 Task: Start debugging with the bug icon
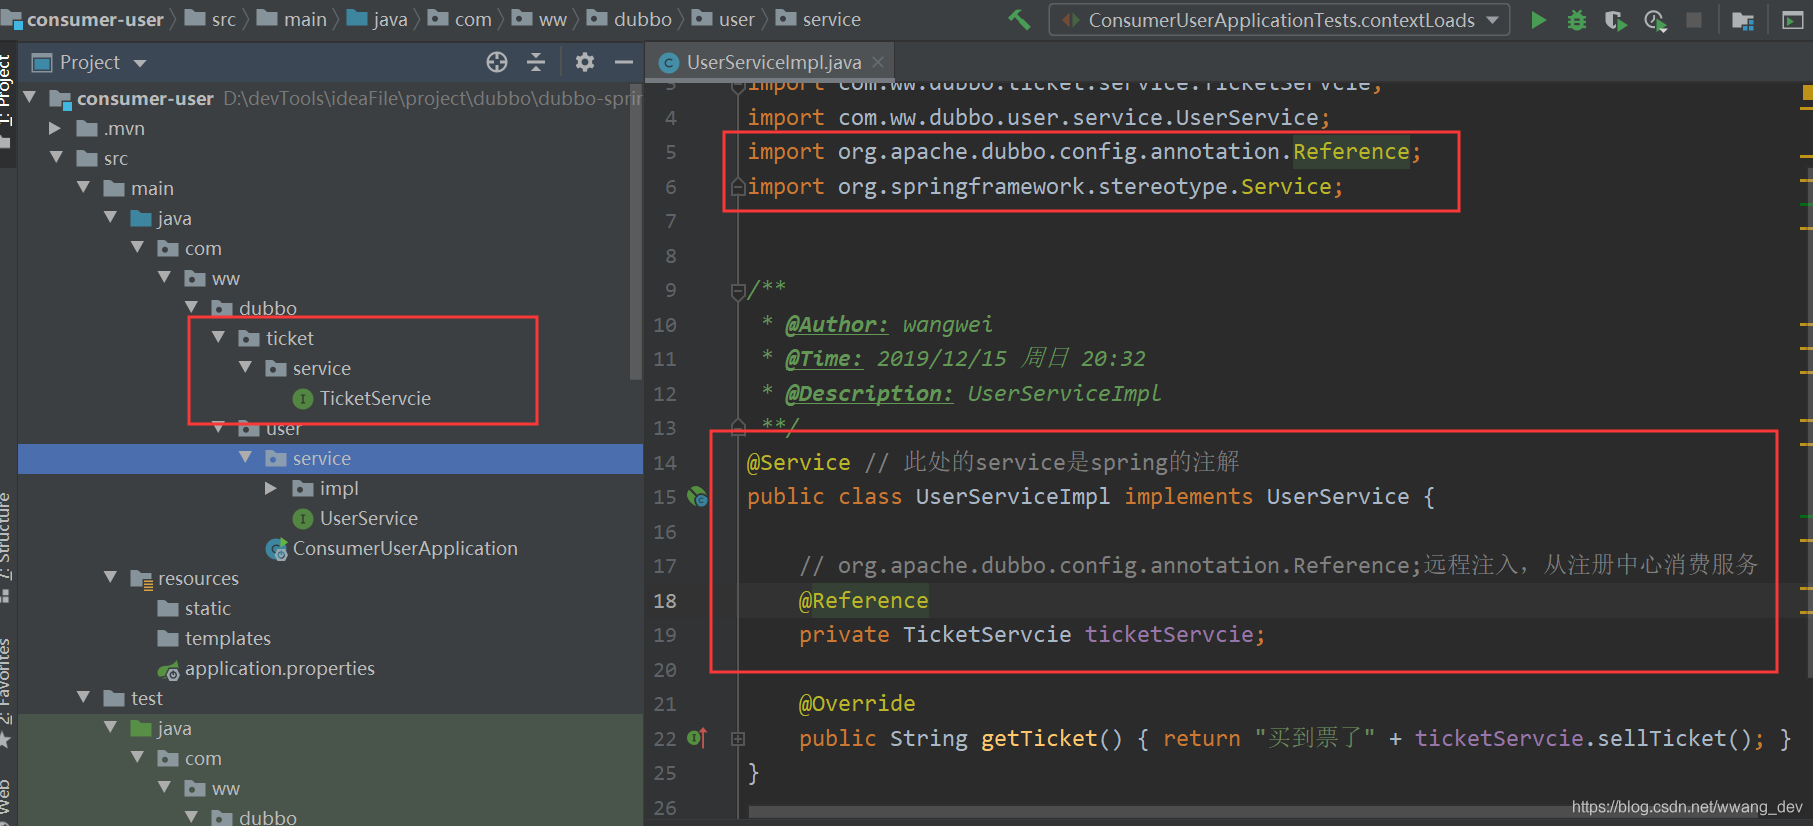coord(1577,20)
